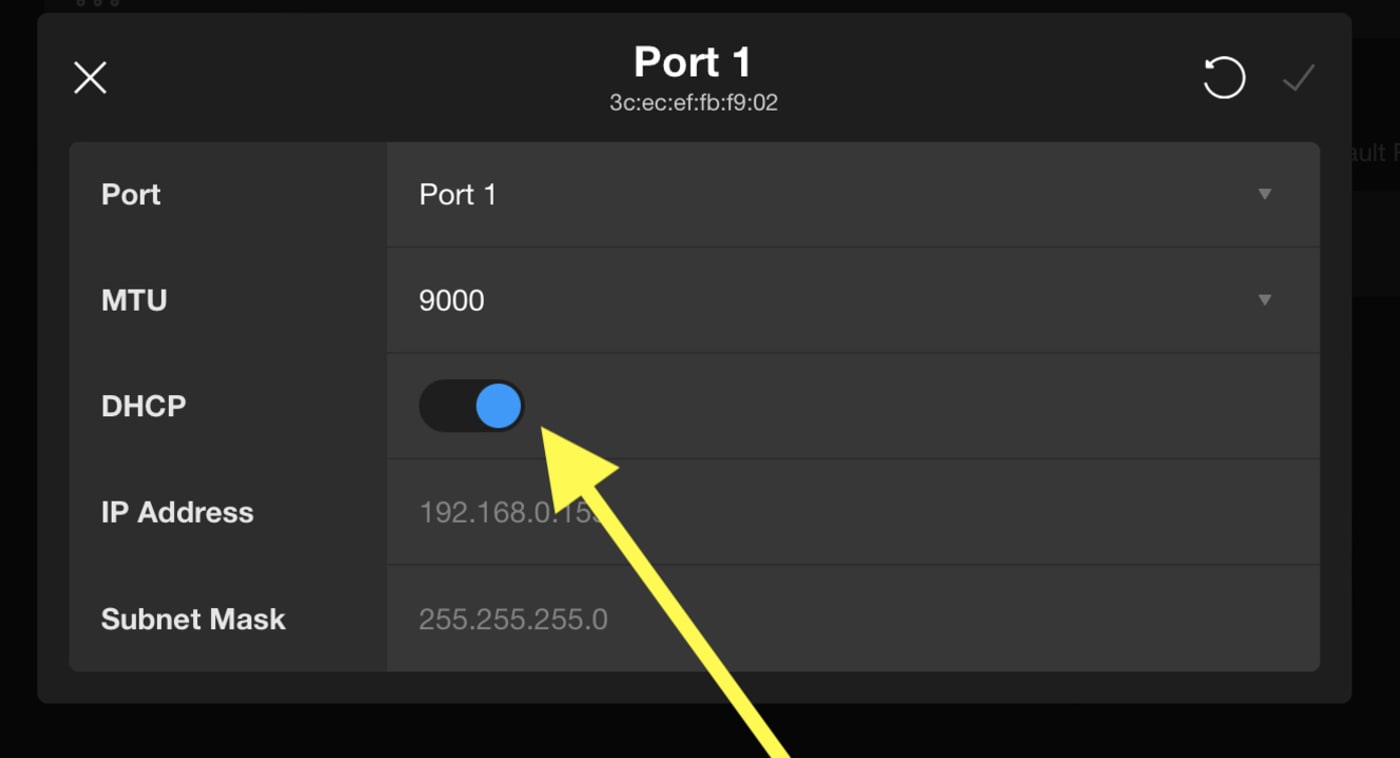
Task: Close the Port 1 settings dialog
Action: click(x=90, y=78)
